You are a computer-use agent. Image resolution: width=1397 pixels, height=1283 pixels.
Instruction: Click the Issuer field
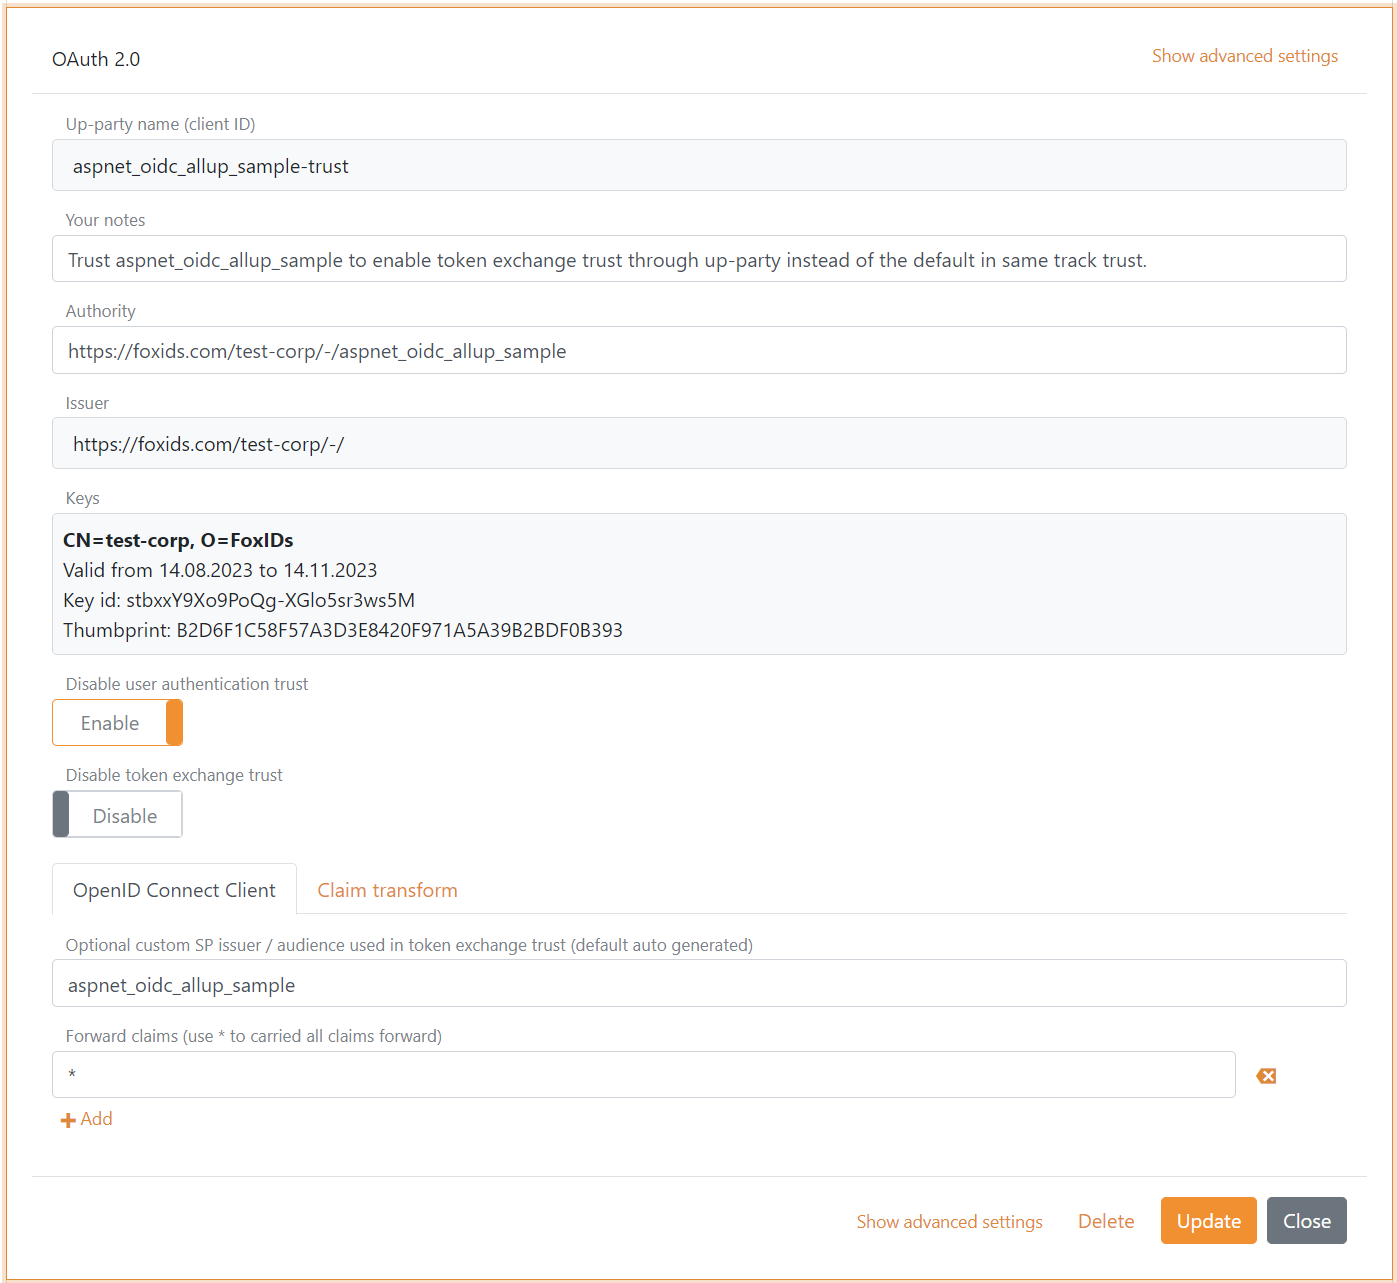[x=698, y=443]
